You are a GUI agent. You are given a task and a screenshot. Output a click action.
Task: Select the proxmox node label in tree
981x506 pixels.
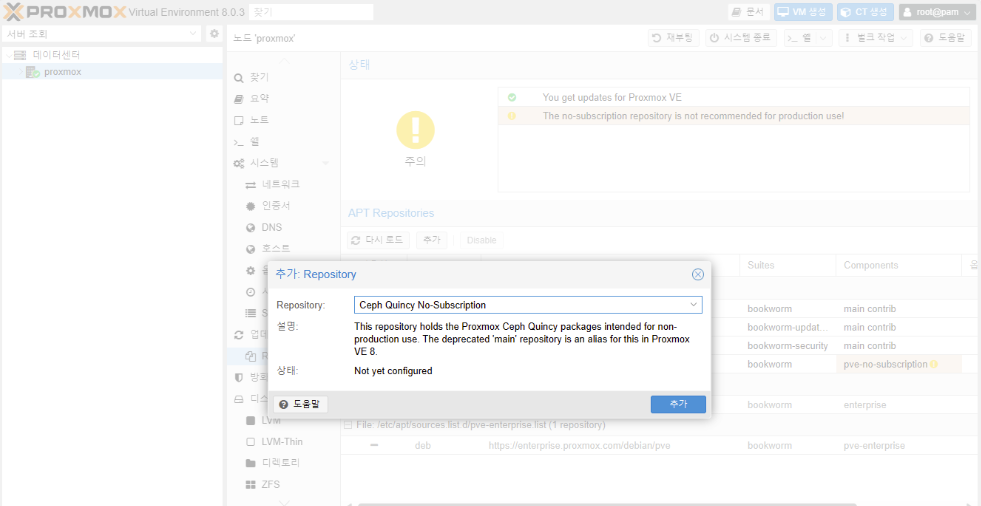point(63,72)
